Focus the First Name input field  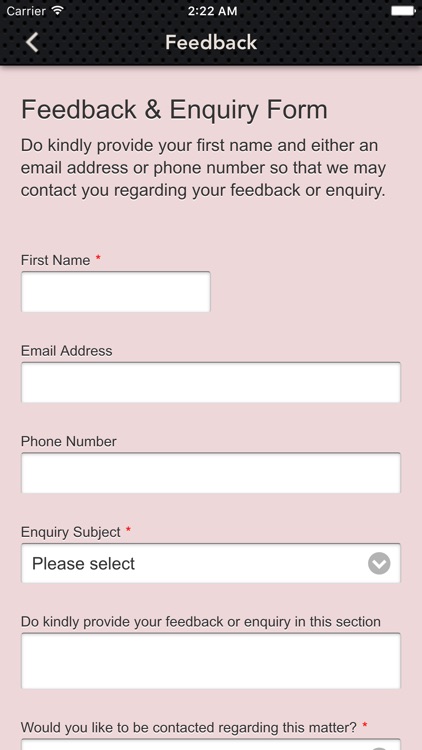[115, 292]
